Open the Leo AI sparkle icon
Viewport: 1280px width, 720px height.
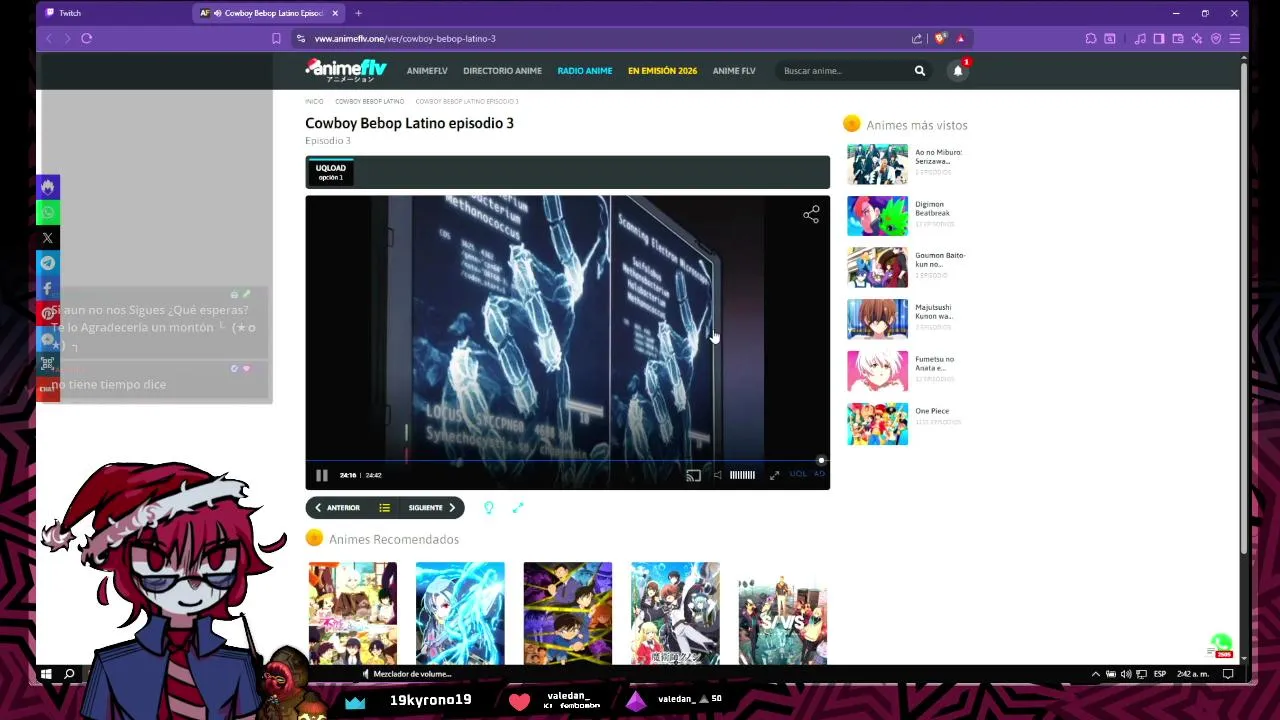point(1197,38)
